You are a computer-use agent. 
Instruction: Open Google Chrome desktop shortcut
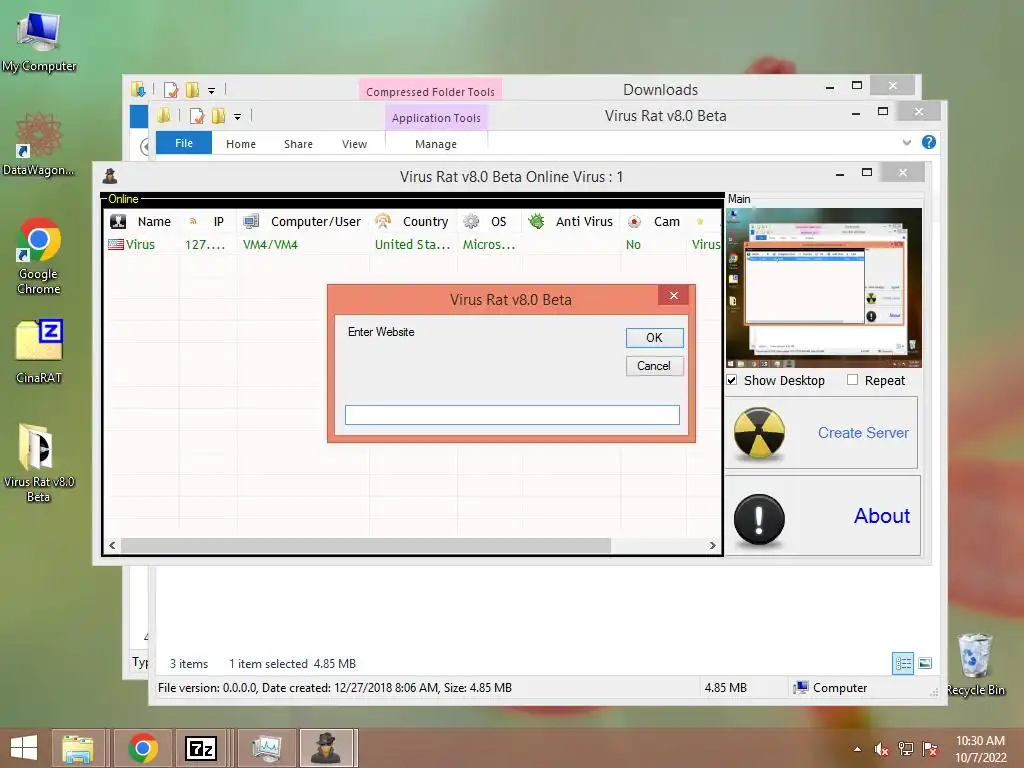[x=39, y=256]
